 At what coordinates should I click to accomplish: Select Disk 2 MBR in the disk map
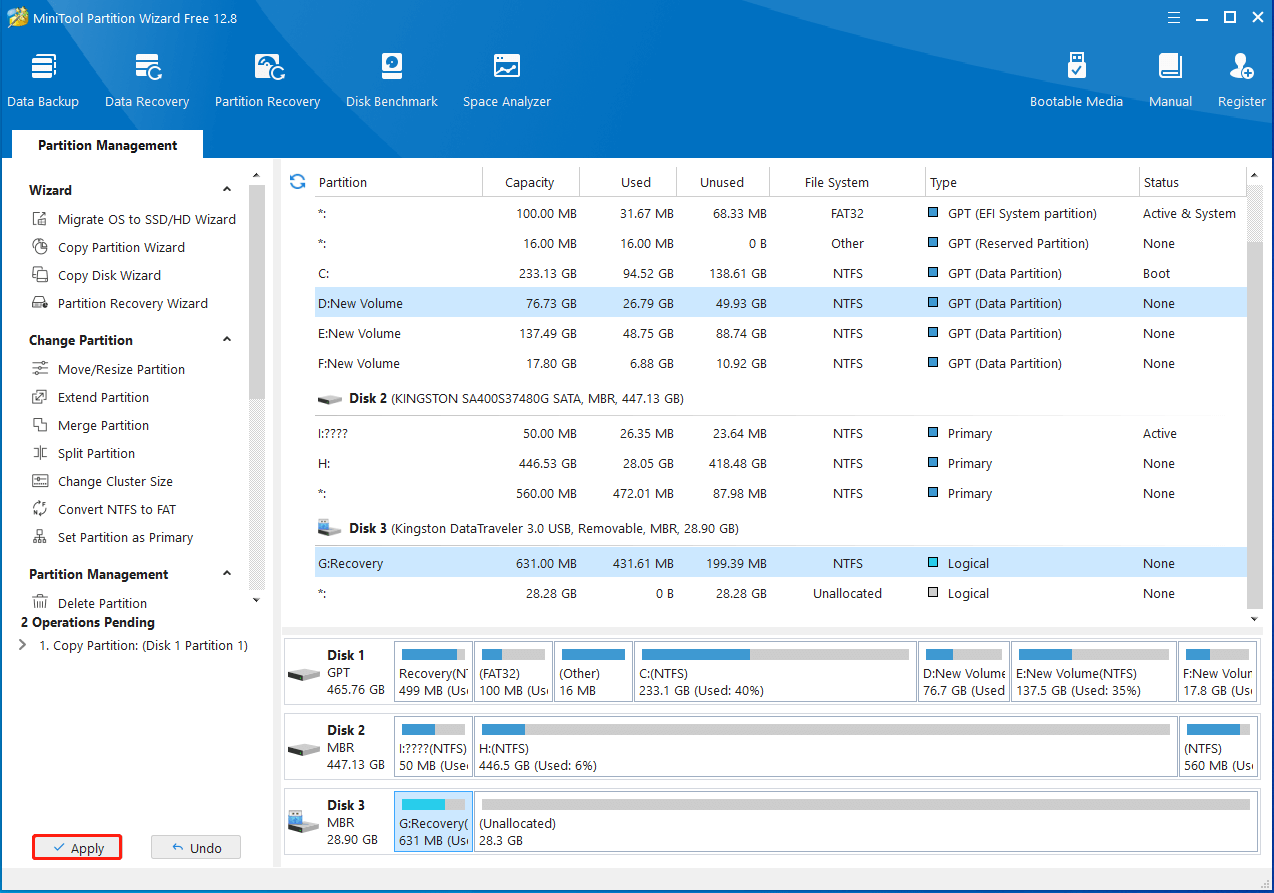(x=338, y=747)
